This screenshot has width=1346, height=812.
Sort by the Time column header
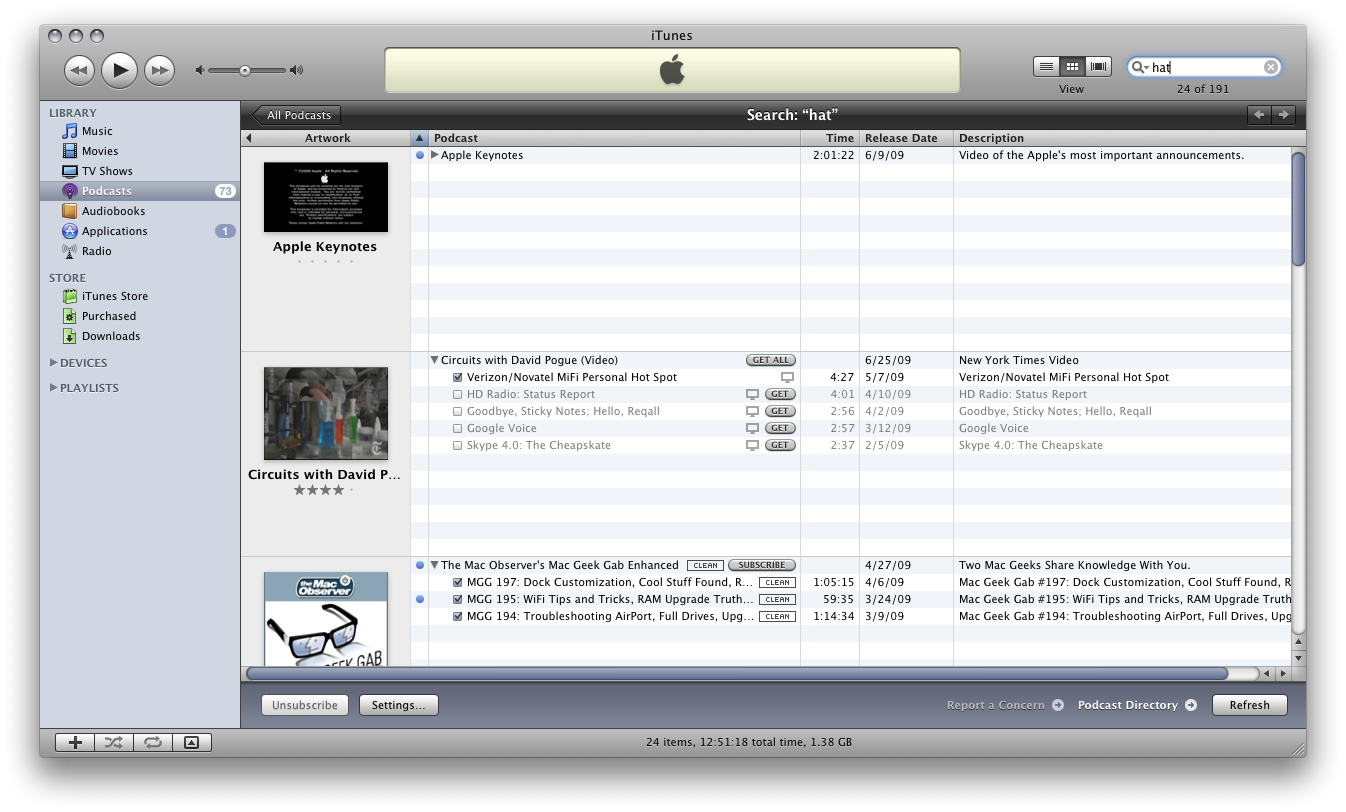[x=830, y=138]
